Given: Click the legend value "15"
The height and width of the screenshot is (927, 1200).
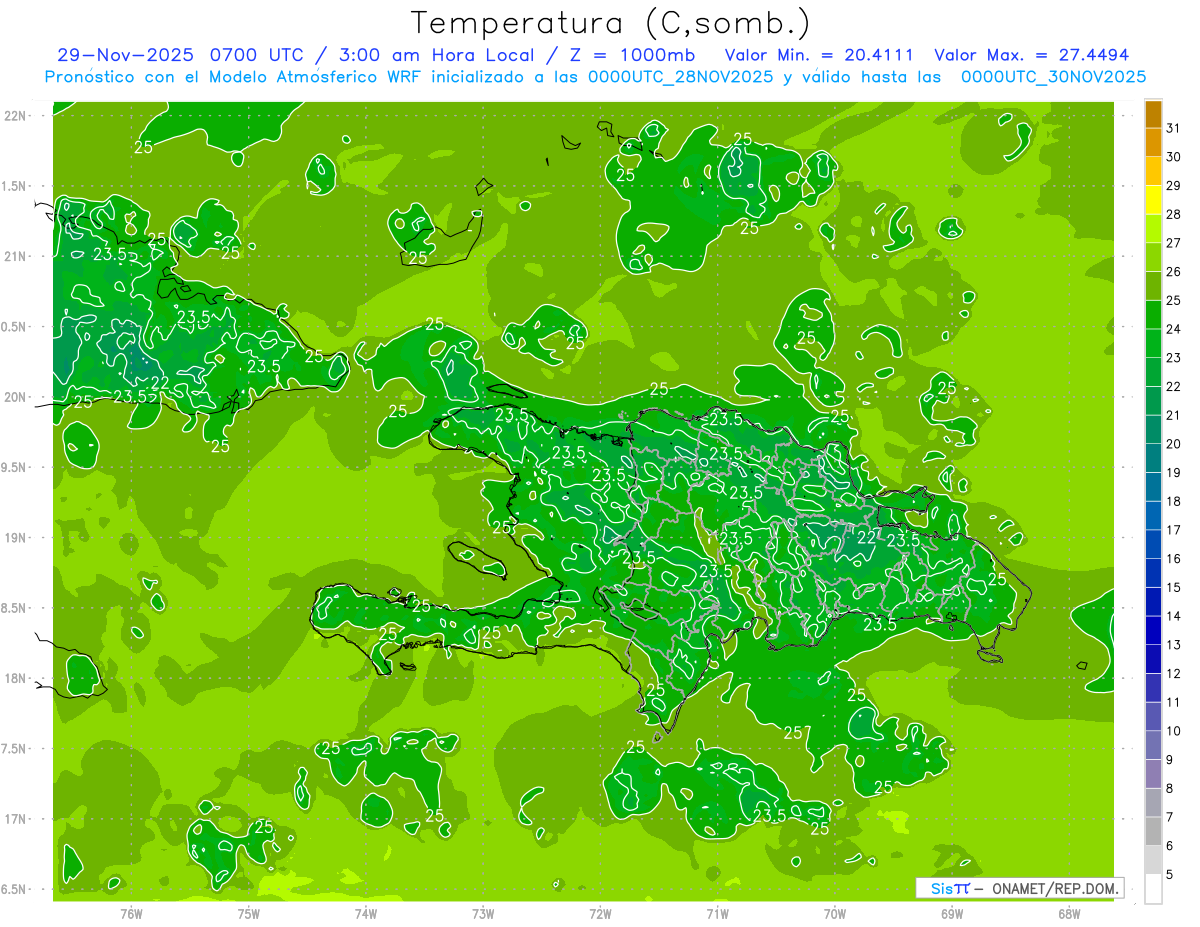Looking at the screenshot, I should (1174, 587).
